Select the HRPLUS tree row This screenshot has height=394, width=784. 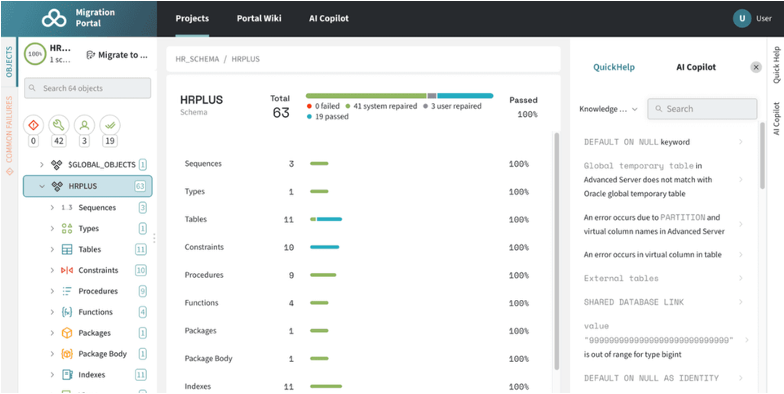pos(88,186)
